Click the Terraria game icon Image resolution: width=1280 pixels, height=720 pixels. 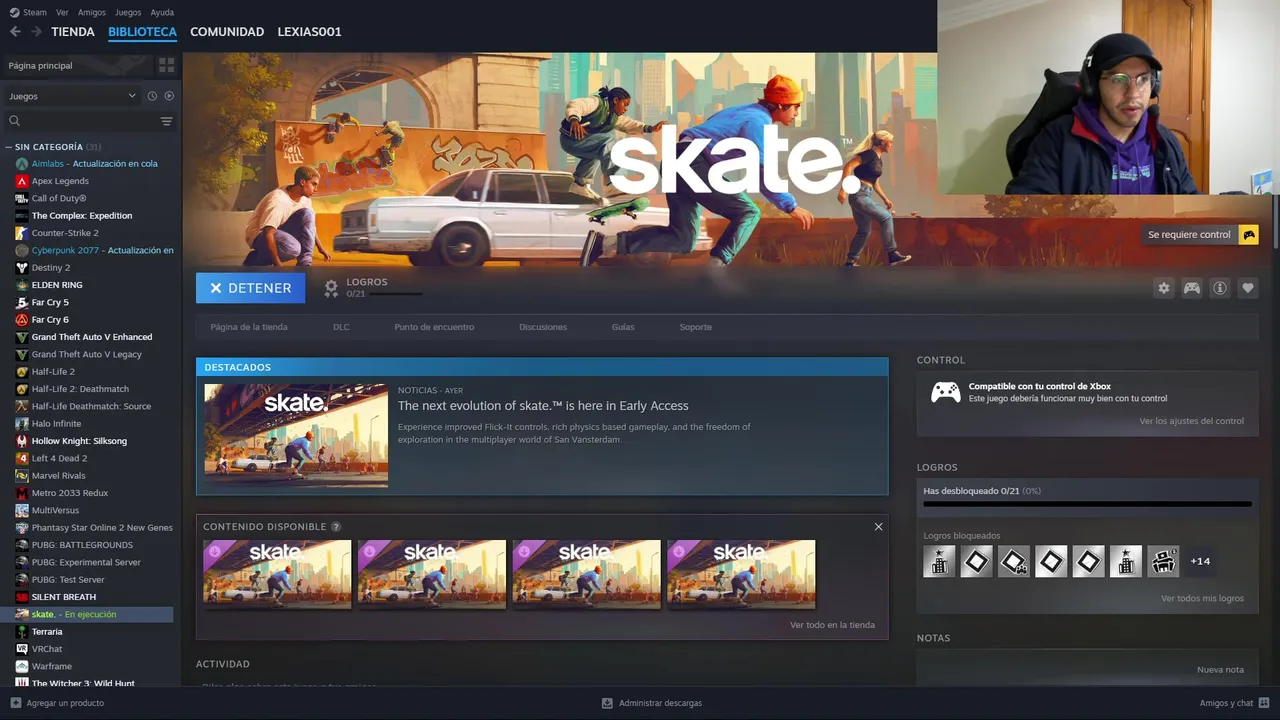(22, 632)
